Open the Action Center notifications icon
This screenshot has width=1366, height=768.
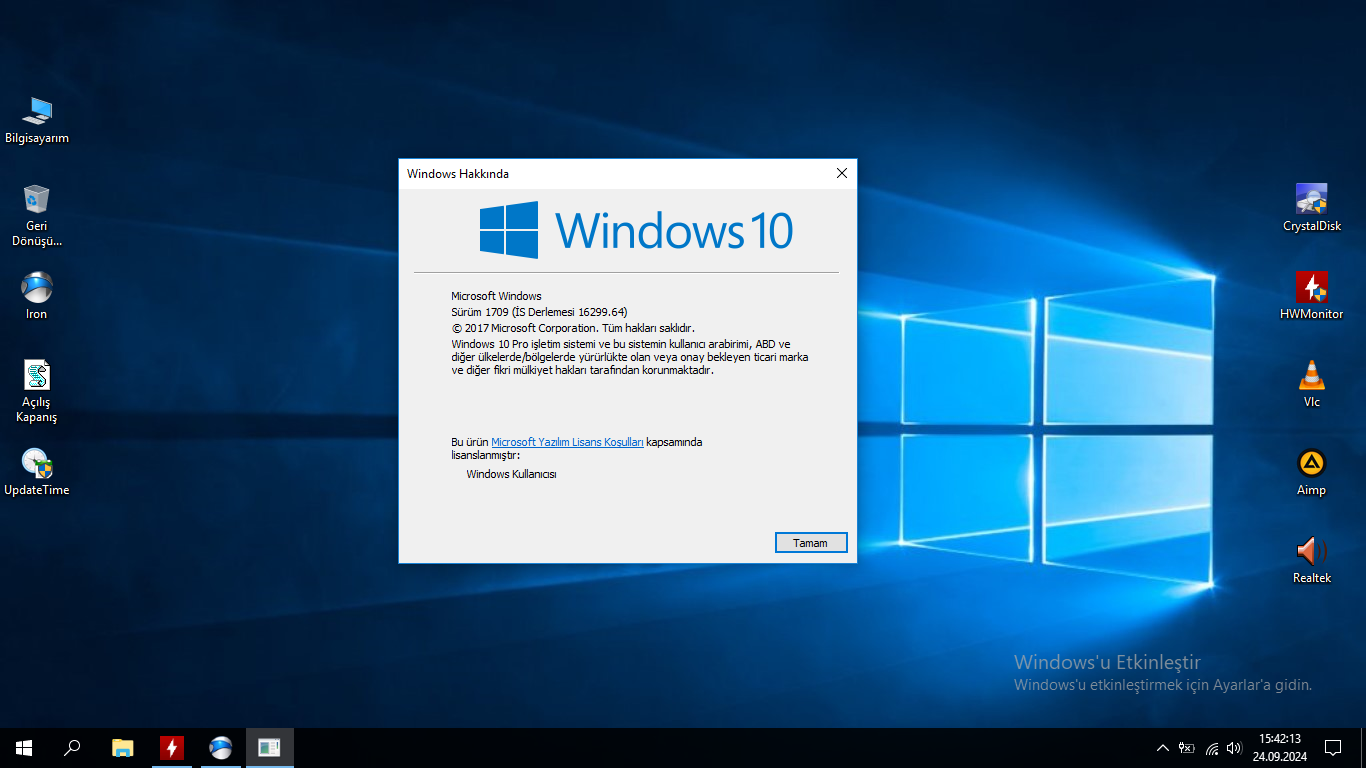coord(1333,748)
